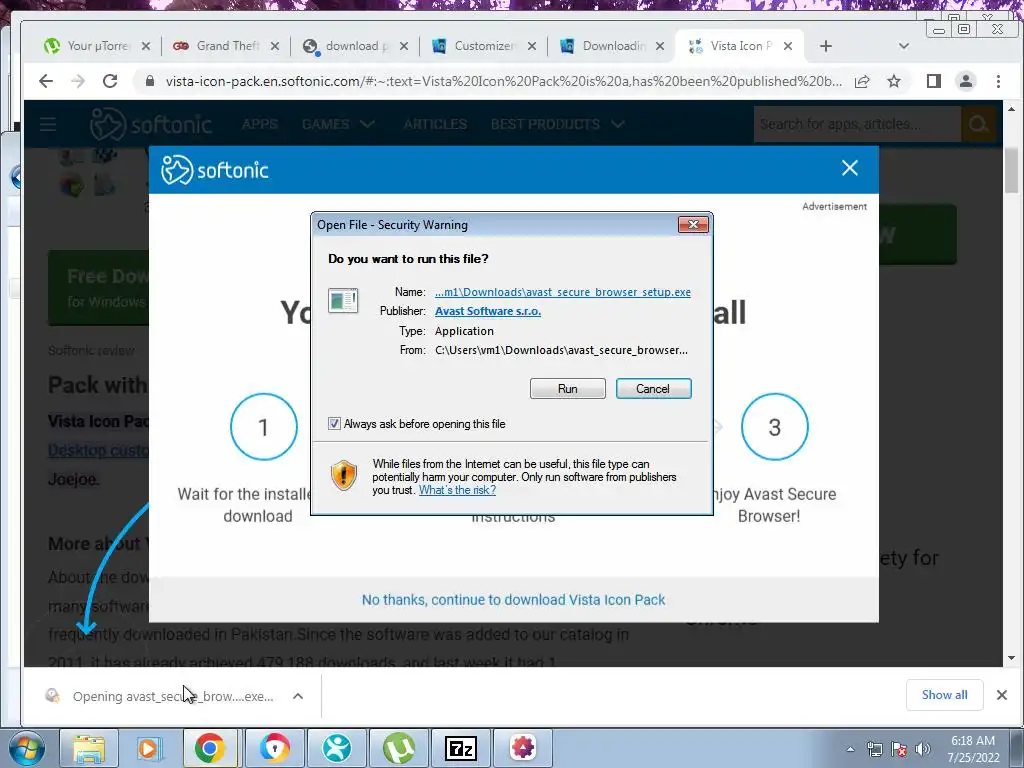
Task: Open APPS in Softonic navigation
Action: coord(259,124)
